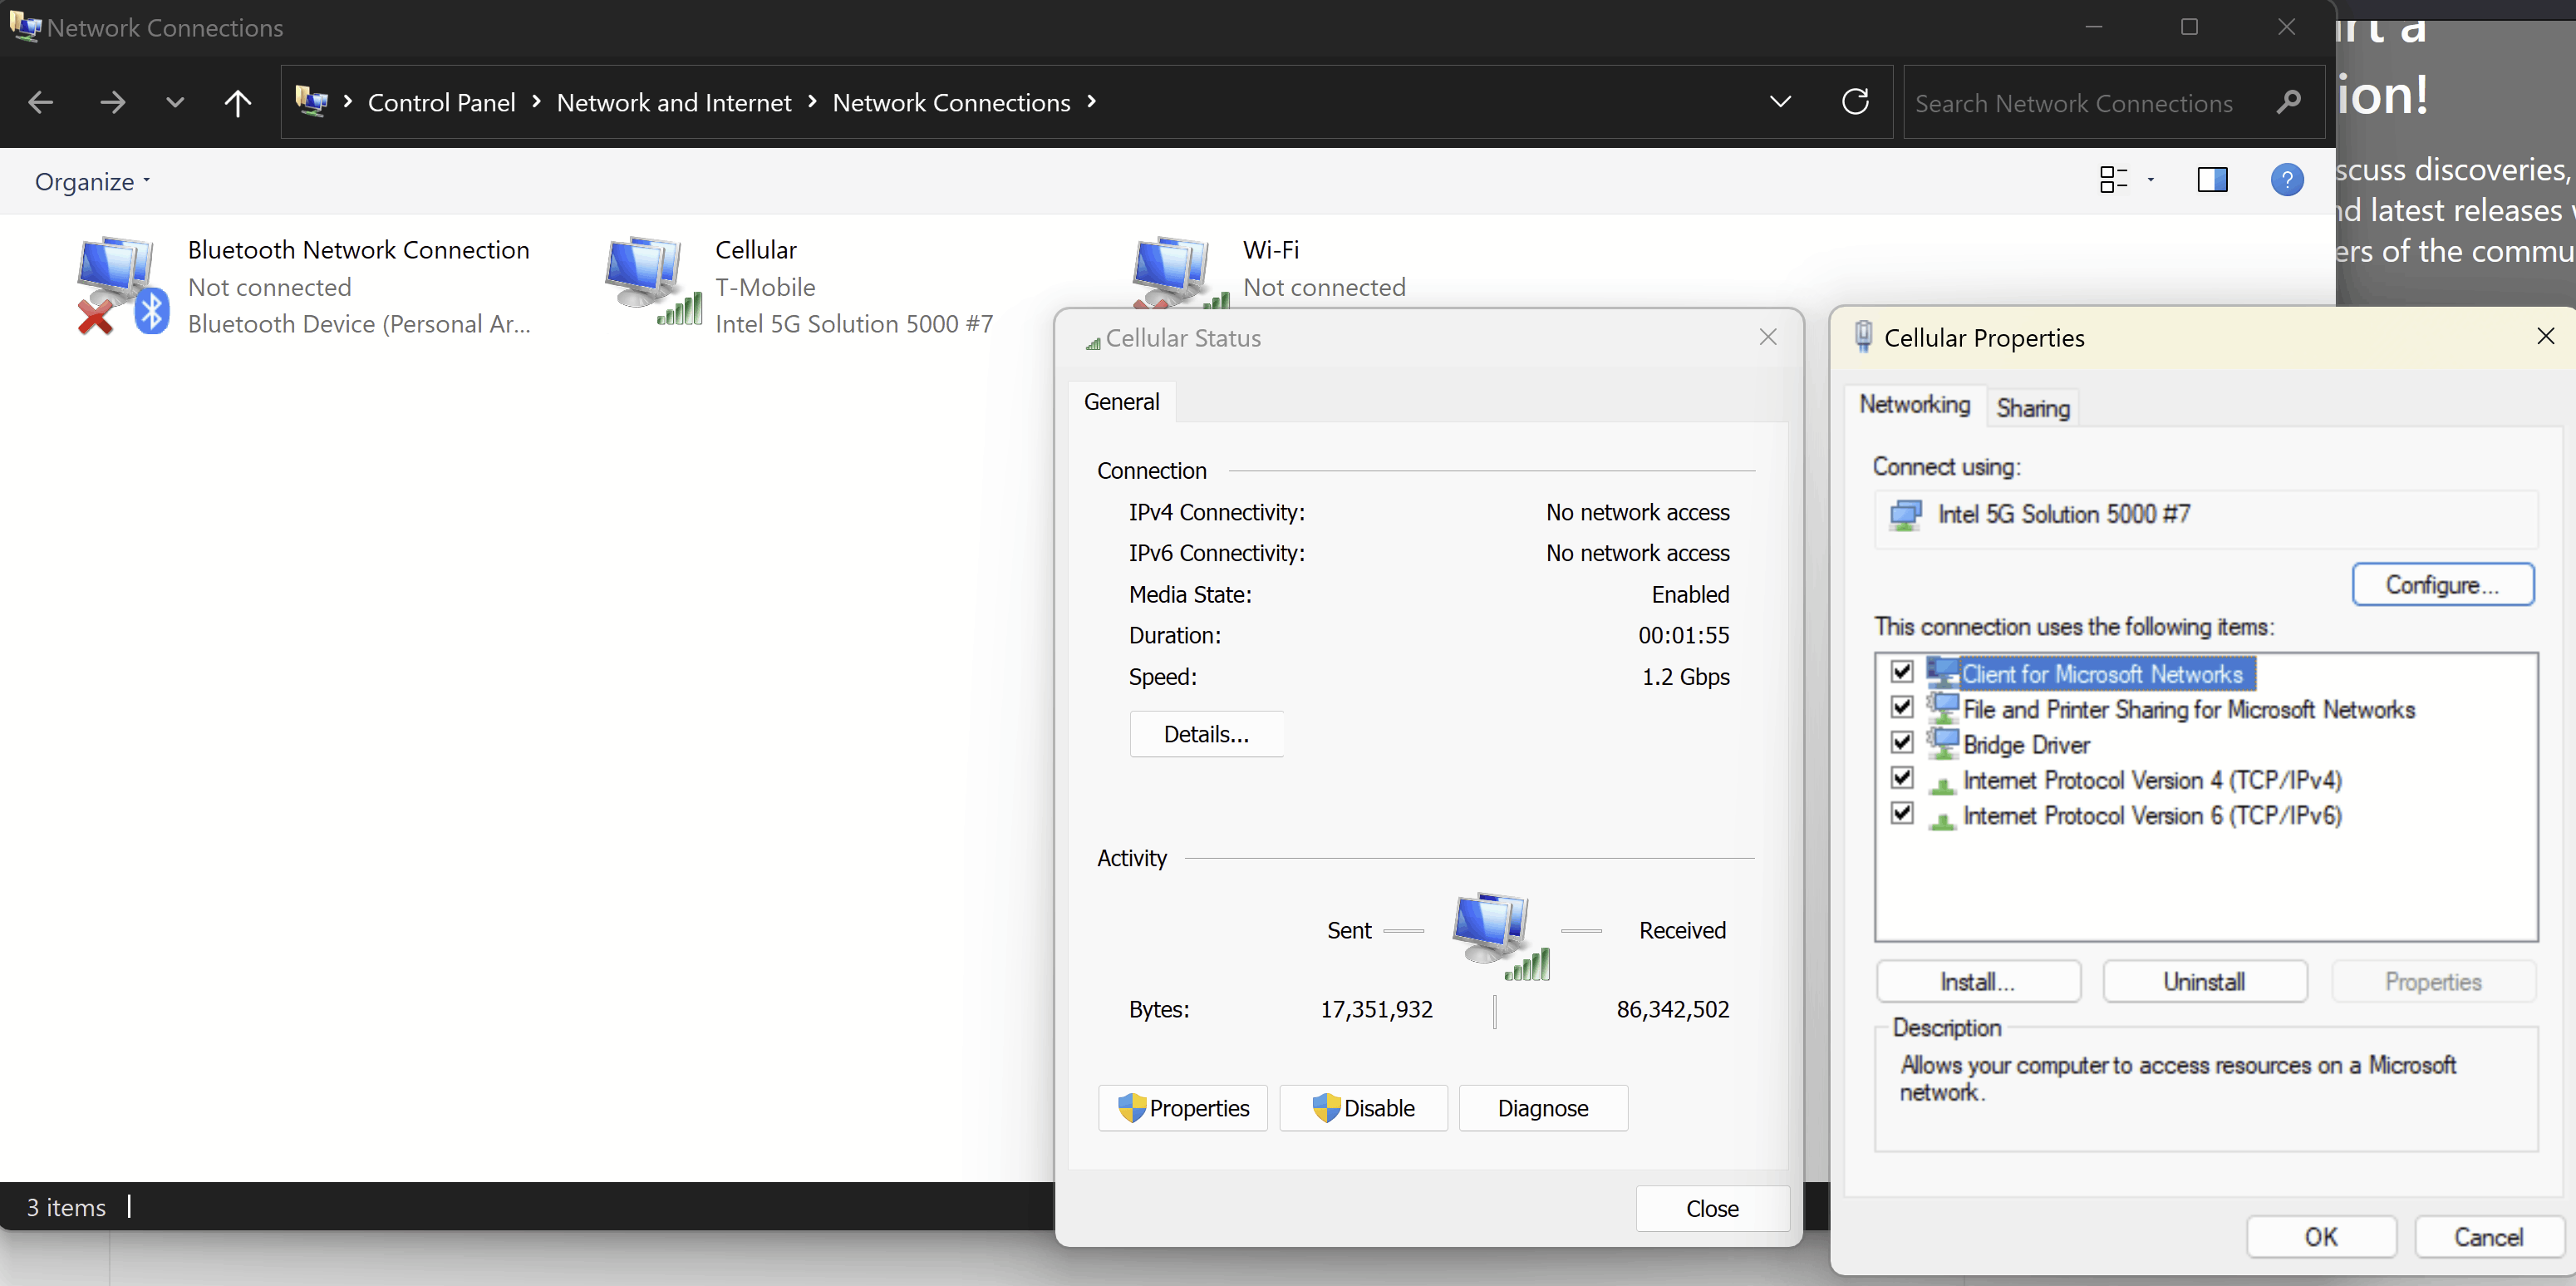2576x1286 pixels.
Task: Click the Diagnose button
Action: tap(1542, 1108)
